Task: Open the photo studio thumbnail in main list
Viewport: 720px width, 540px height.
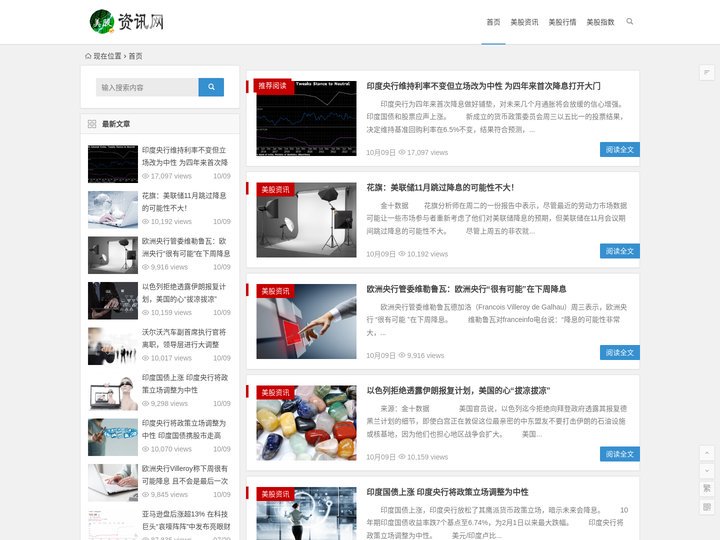Action: (306, 220)
